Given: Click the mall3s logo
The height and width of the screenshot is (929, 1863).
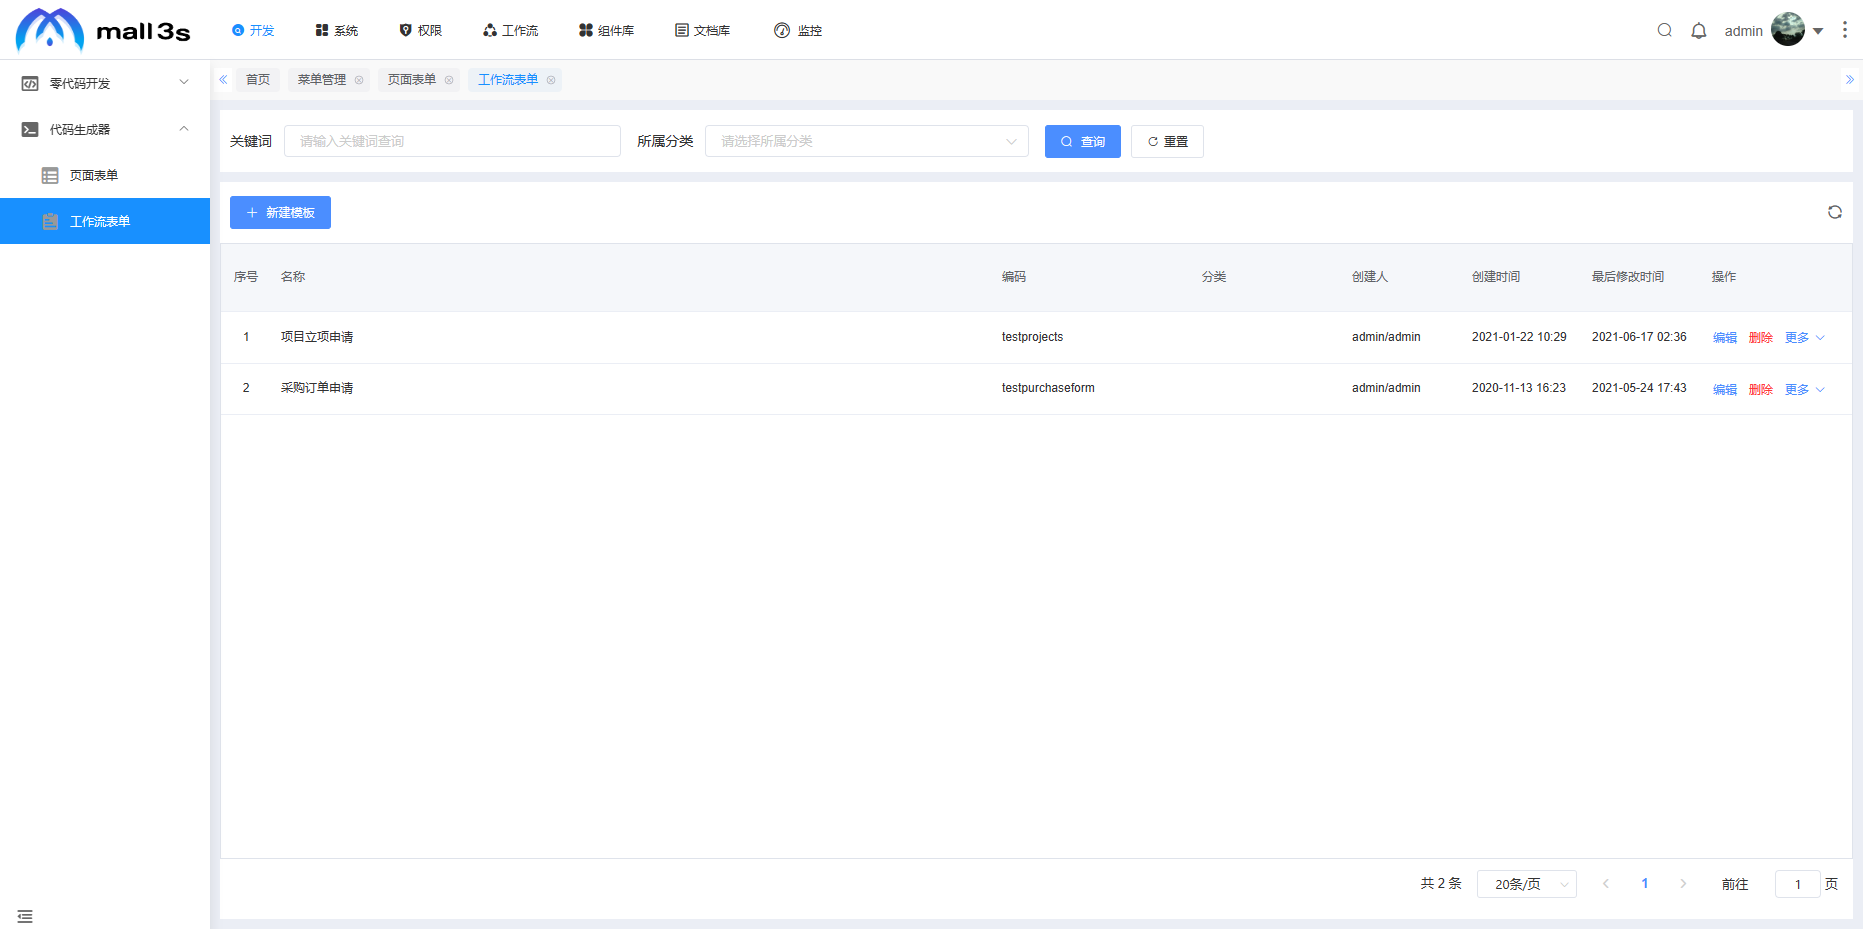Looking at the screenshot, I should click(x=103, y=30).
